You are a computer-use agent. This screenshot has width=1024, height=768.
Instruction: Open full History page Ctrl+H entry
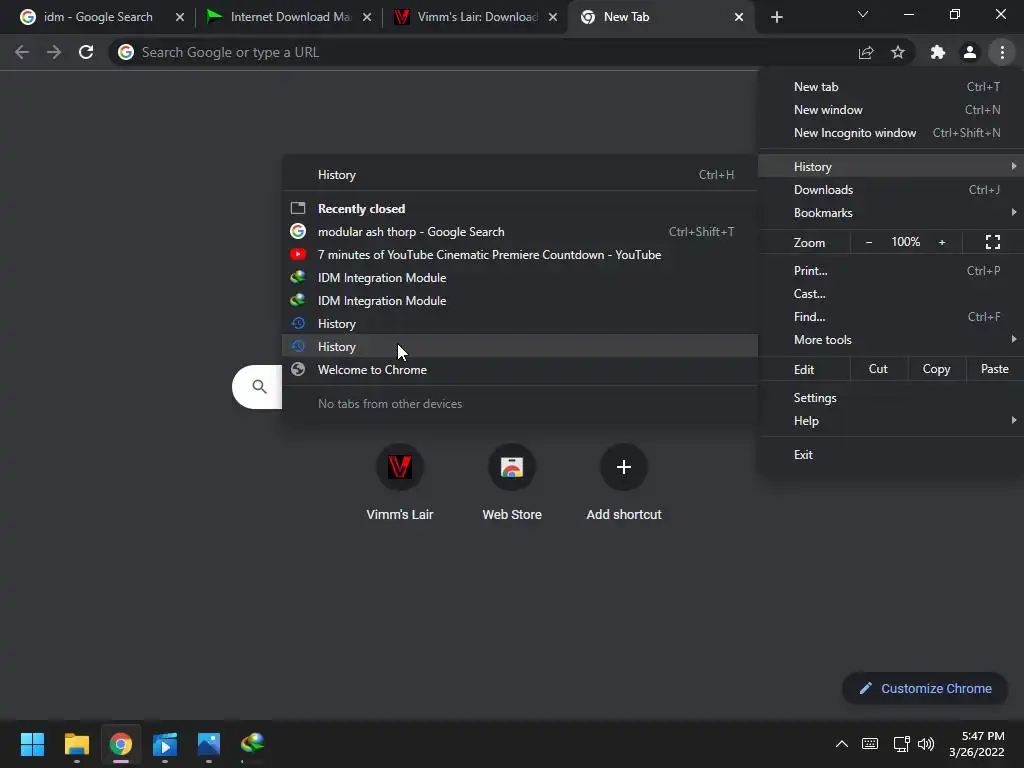click(x=520, y=175)
